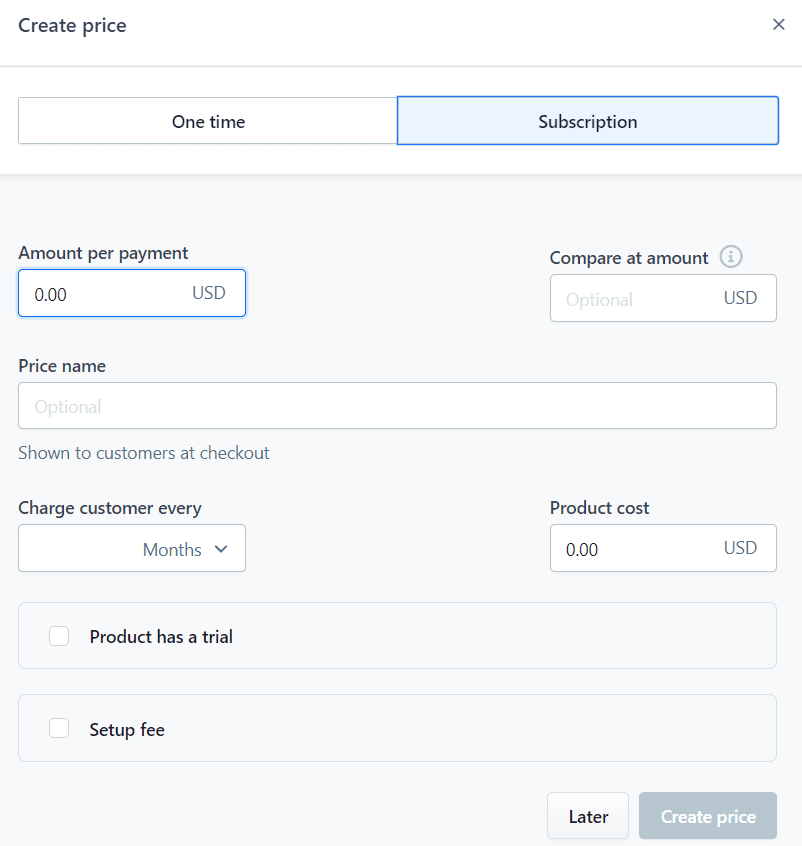
Task: Choose the Later button
Action: (x=588, y=816)
